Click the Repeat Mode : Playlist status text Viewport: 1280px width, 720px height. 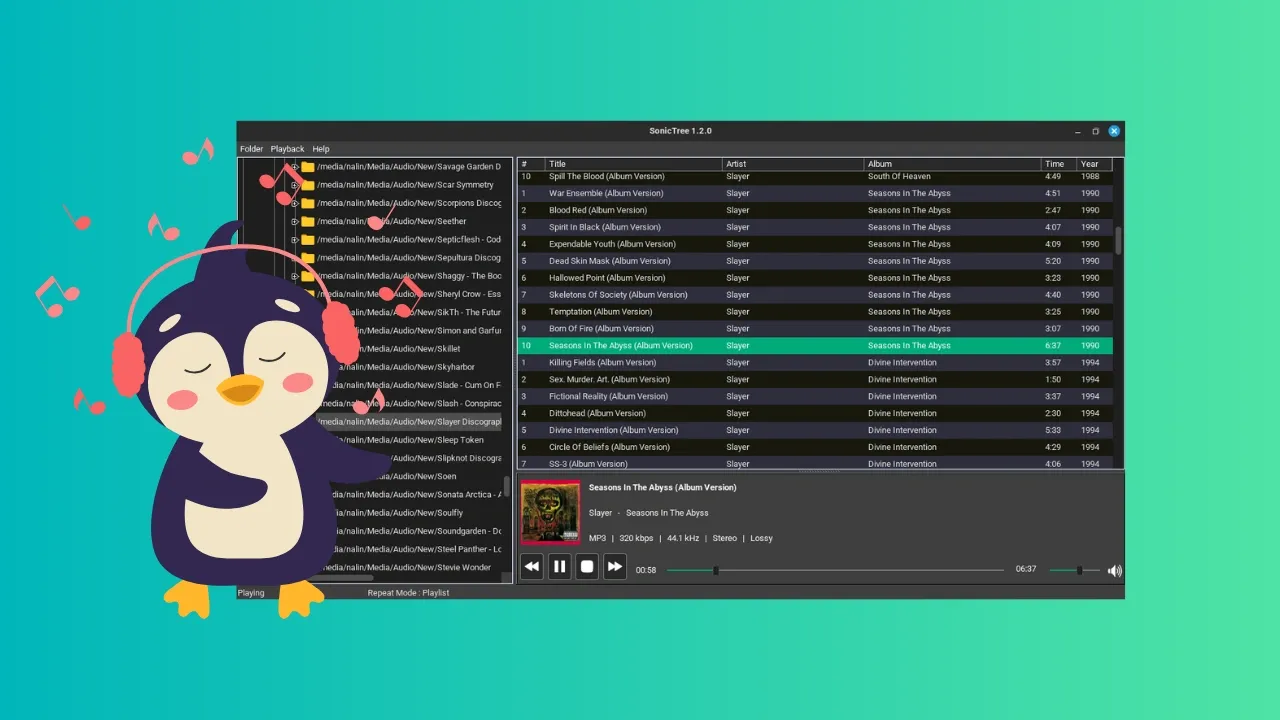(x=408, y=593)
